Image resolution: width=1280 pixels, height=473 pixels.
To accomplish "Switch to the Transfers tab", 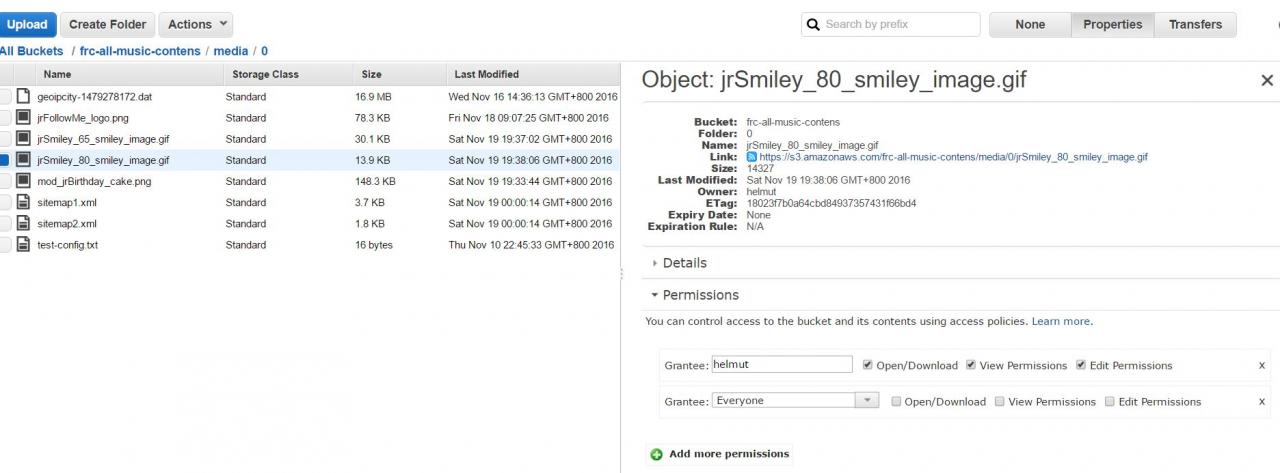I will [x=1195, y=24].
